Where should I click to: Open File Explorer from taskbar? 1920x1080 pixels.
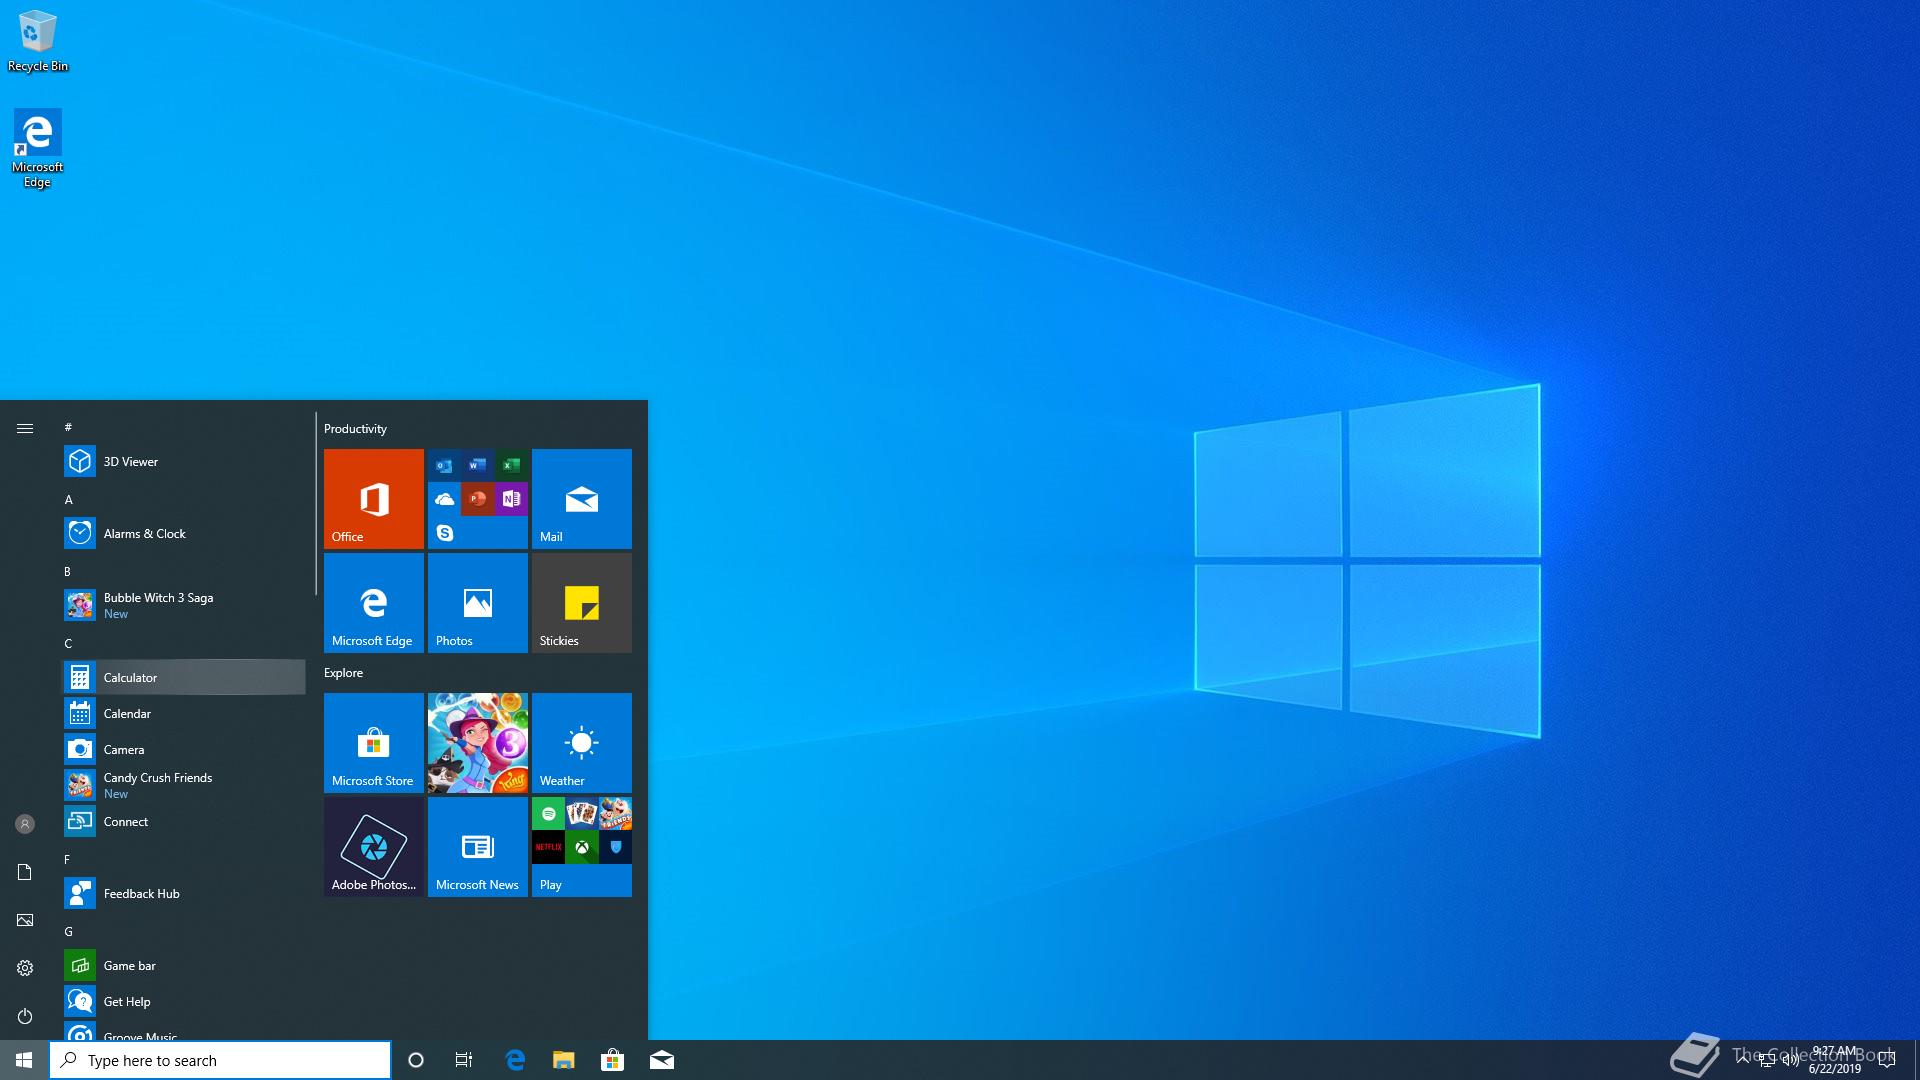(x=564, y=1060)
